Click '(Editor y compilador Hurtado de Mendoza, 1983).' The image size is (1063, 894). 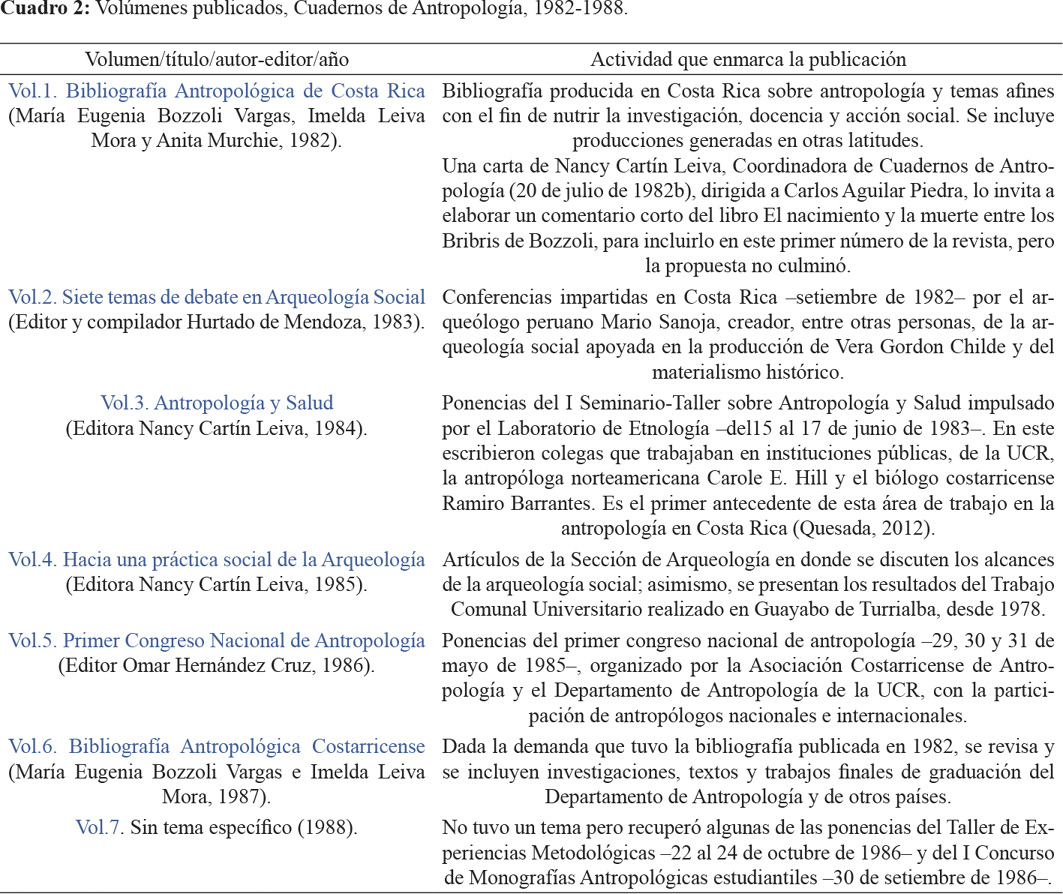pyautogui.click(x=216, y=322)
